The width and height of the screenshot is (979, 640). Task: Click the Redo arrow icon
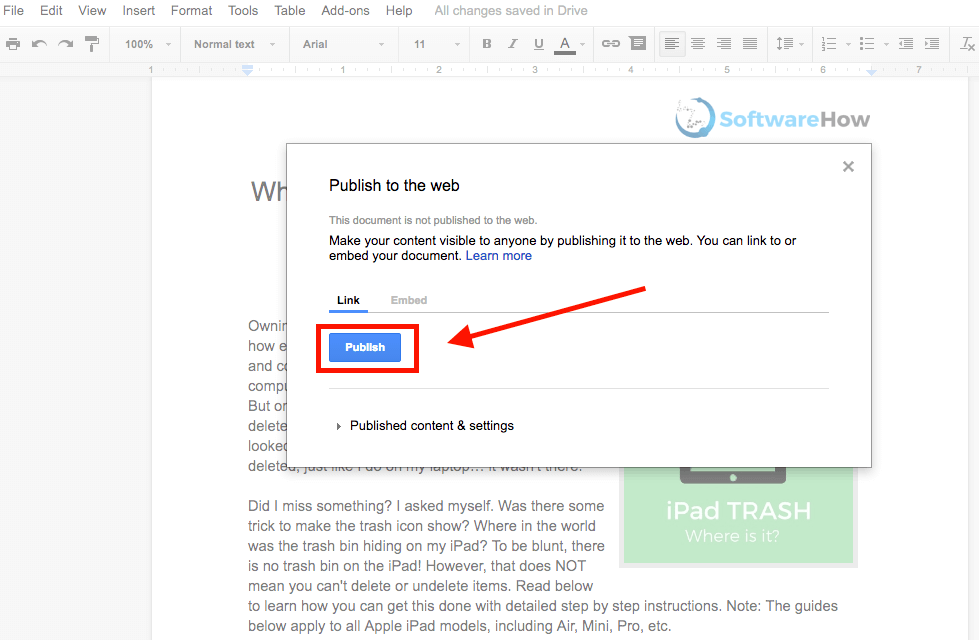[66, 44]
